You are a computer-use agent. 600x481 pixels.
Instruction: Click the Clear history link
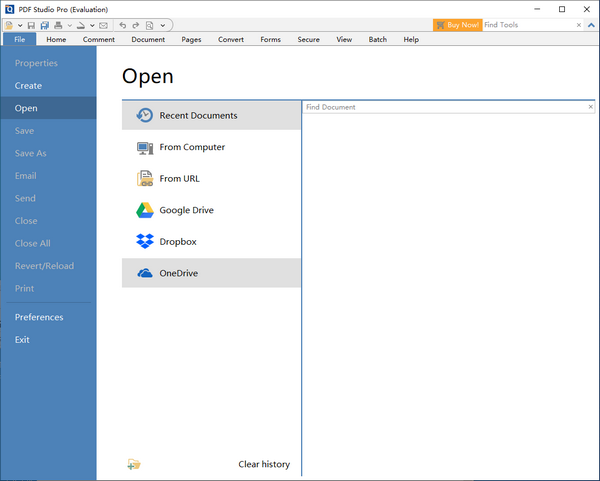tap(264, 464)
